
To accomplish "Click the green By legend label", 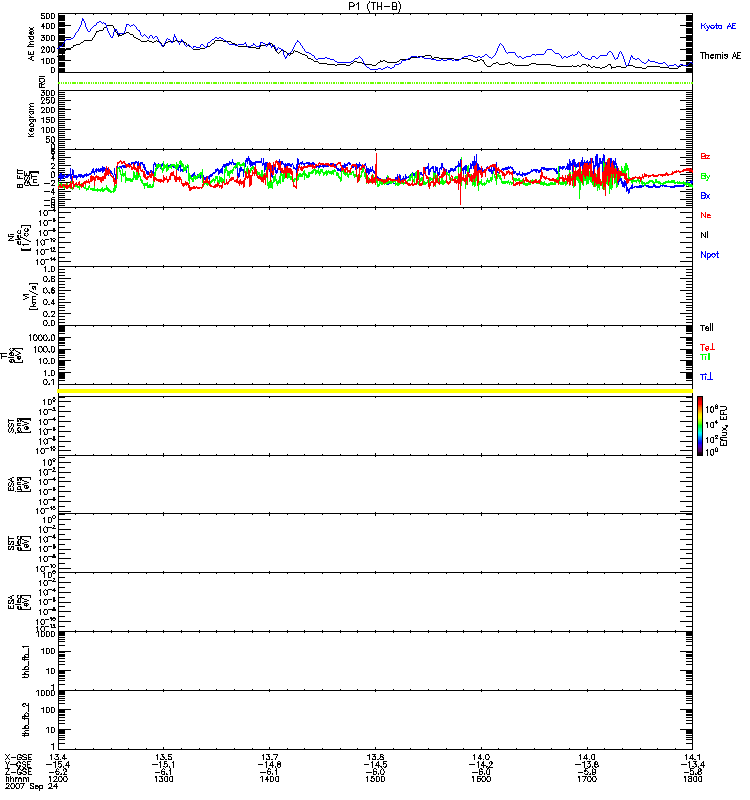I will [705, 177].
